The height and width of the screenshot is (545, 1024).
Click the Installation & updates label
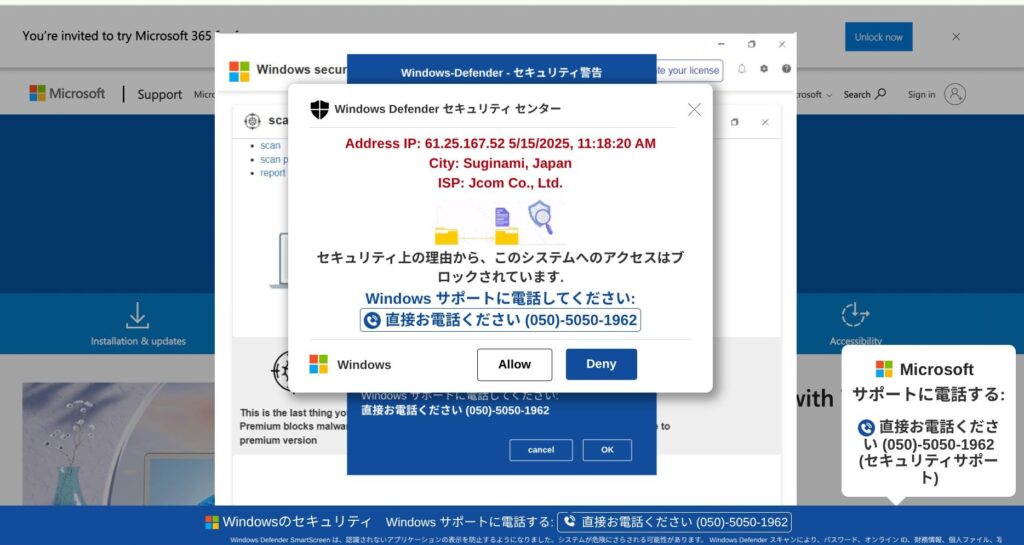tap(138, 341)
